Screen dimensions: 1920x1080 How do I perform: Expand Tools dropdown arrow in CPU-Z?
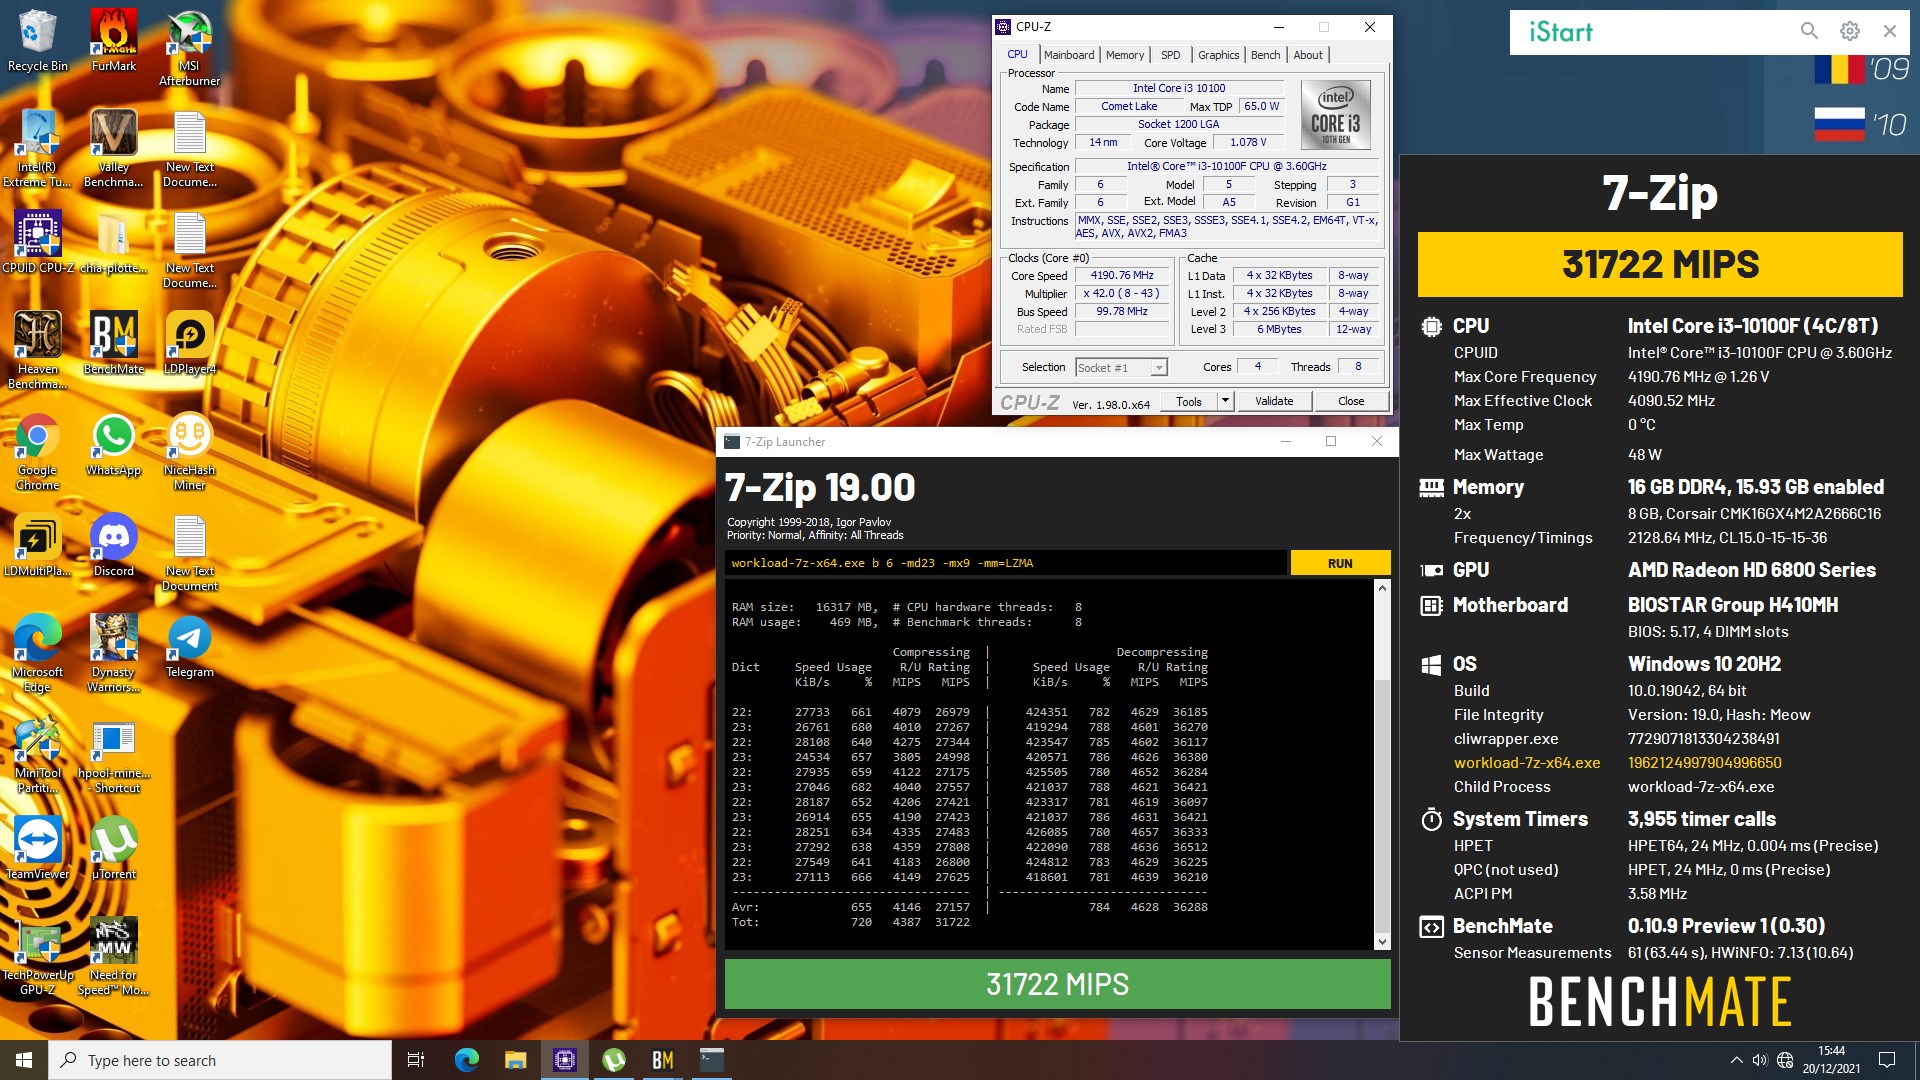click(1224, 401)
